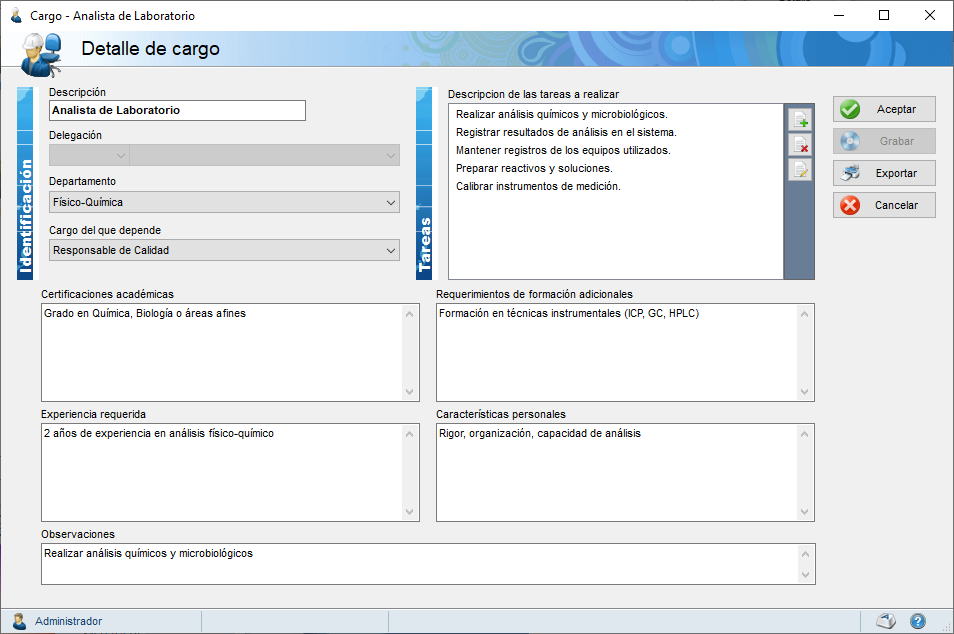
Task: Select task 'Preparar reactivos y soluciones.'
Action: tap(534, 168)
